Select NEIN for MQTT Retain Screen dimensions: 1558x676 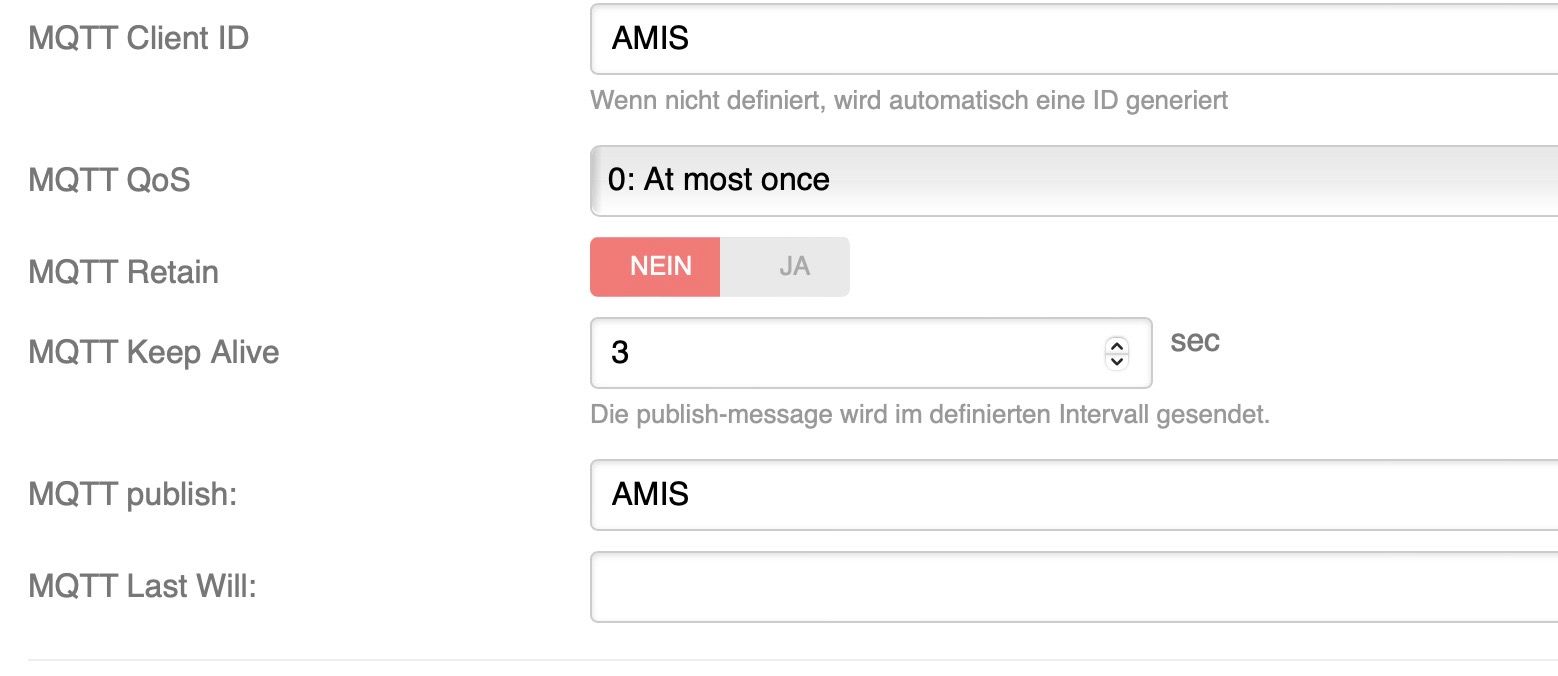click(x=655, y=267)
